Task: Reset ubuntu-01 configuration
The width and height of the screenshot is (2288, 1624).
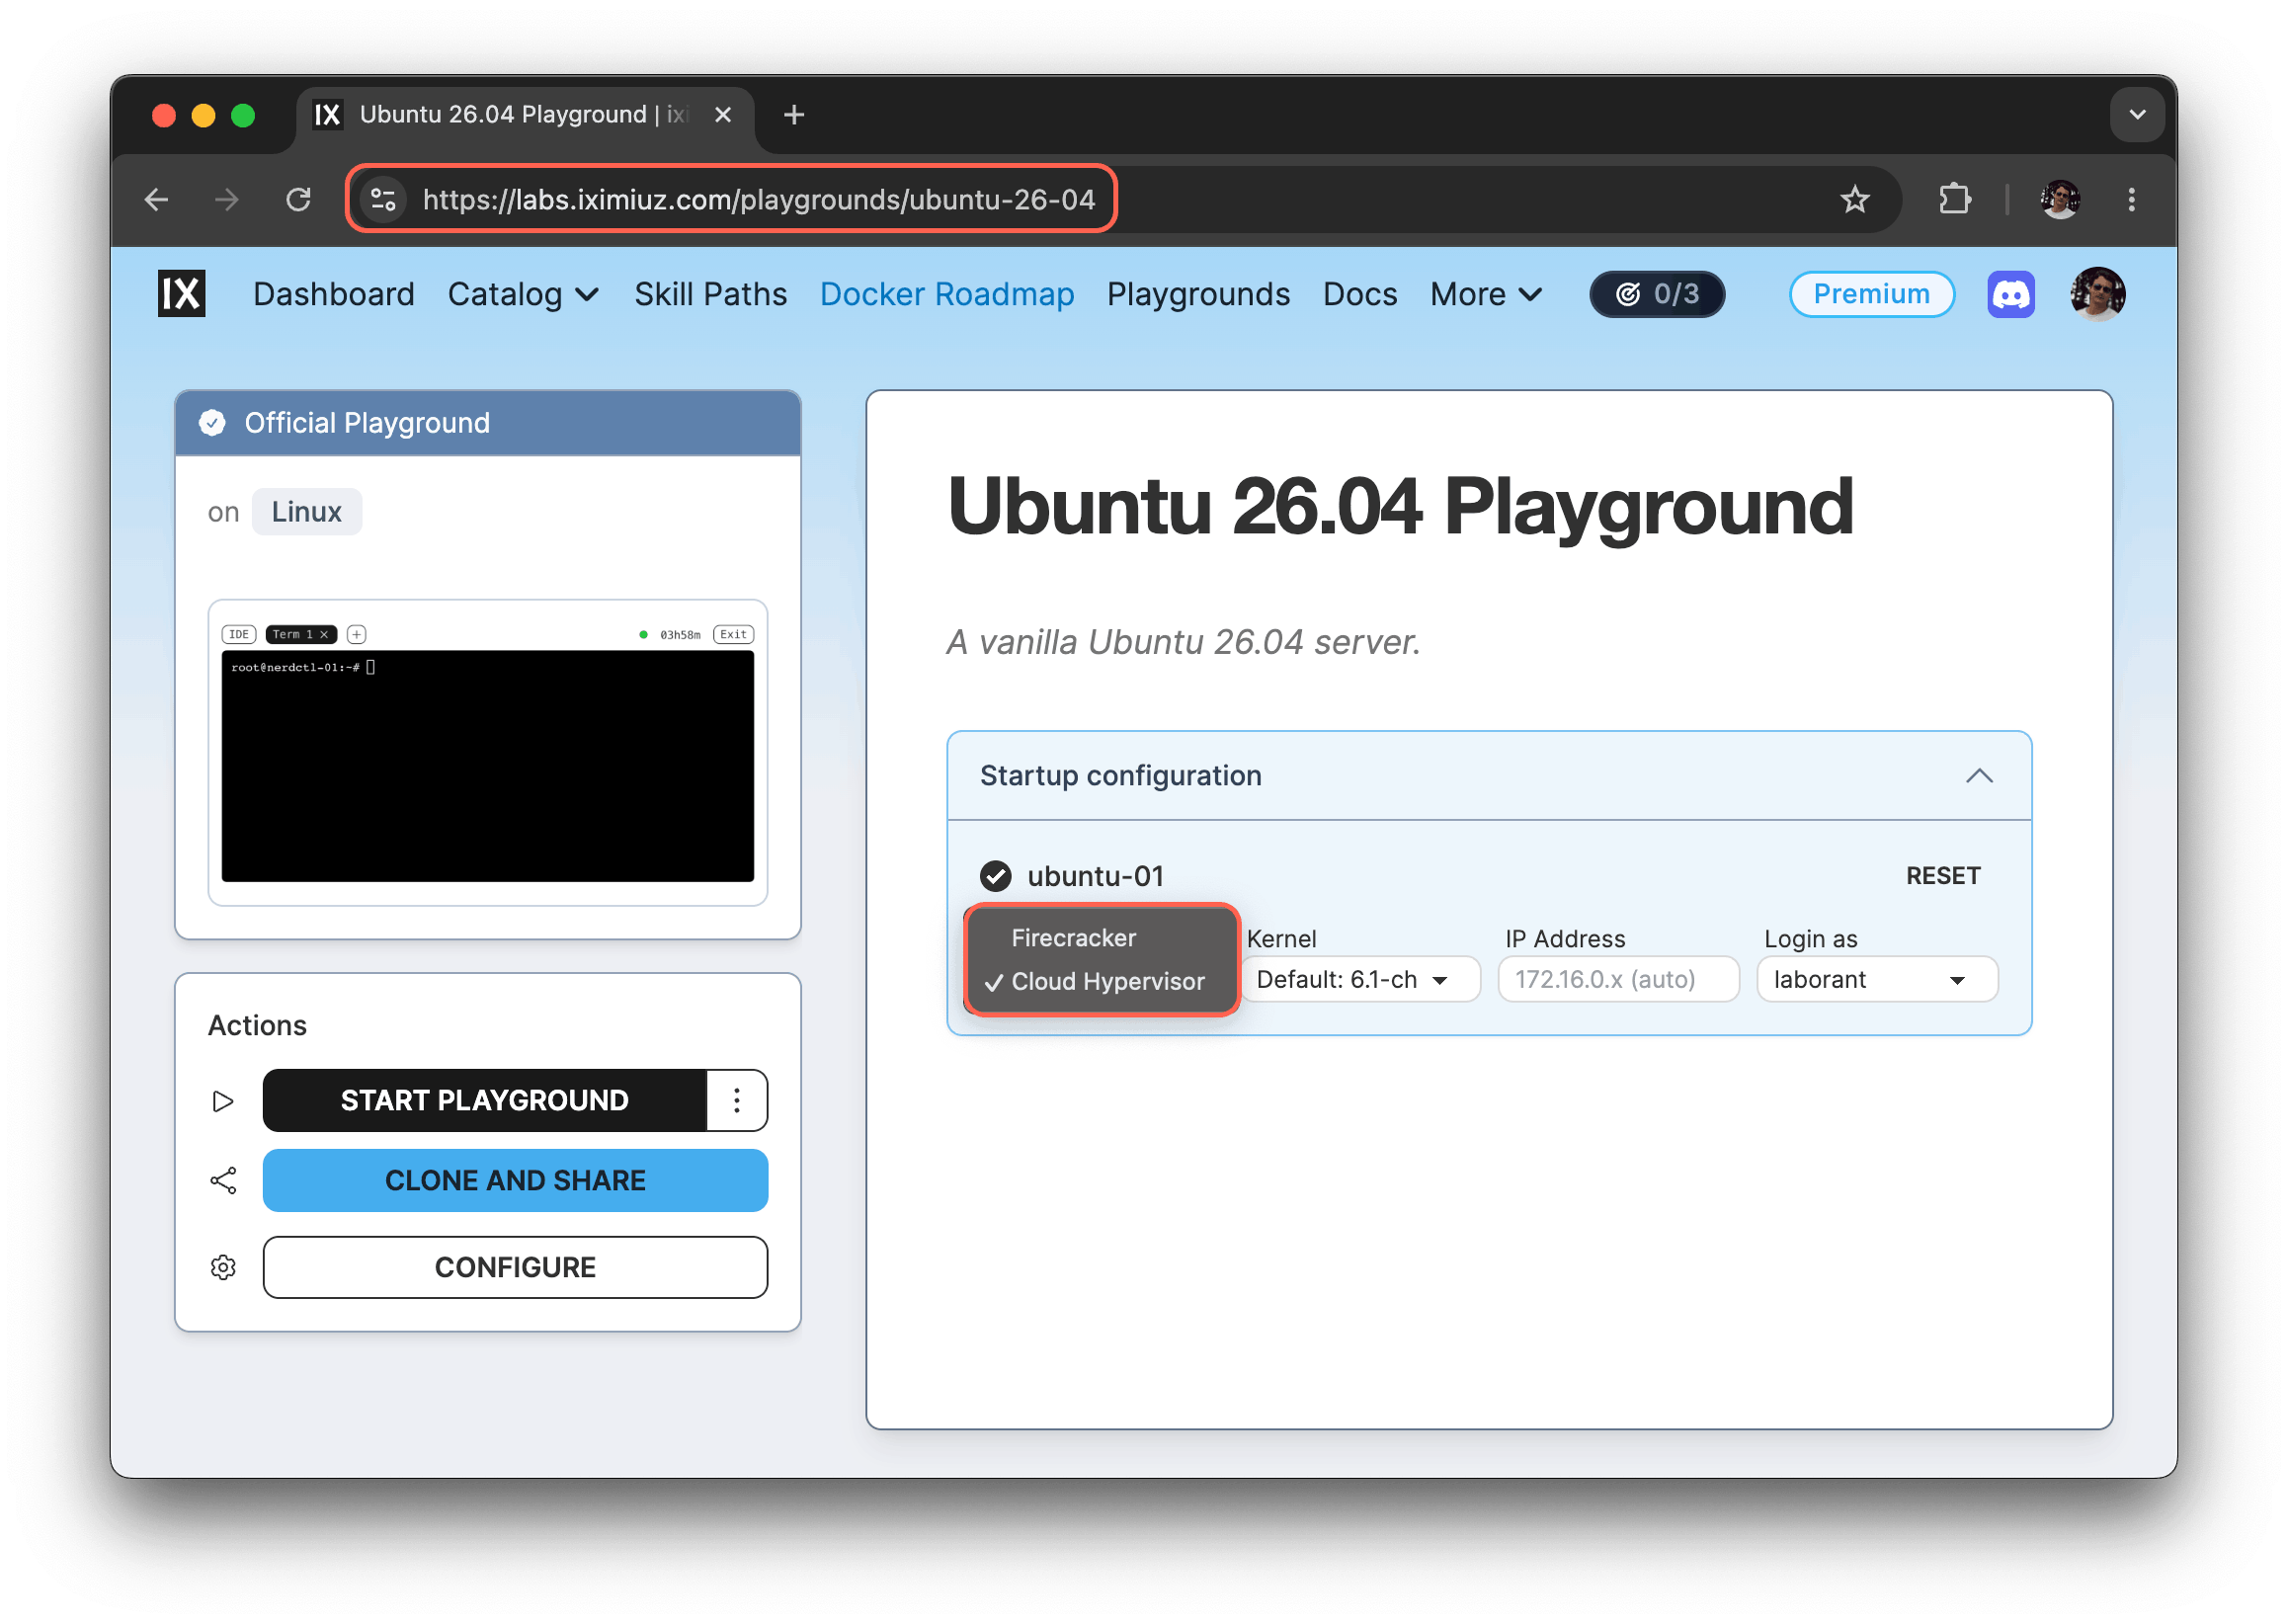Action: pyautogui.click(x=1943, y=876)
